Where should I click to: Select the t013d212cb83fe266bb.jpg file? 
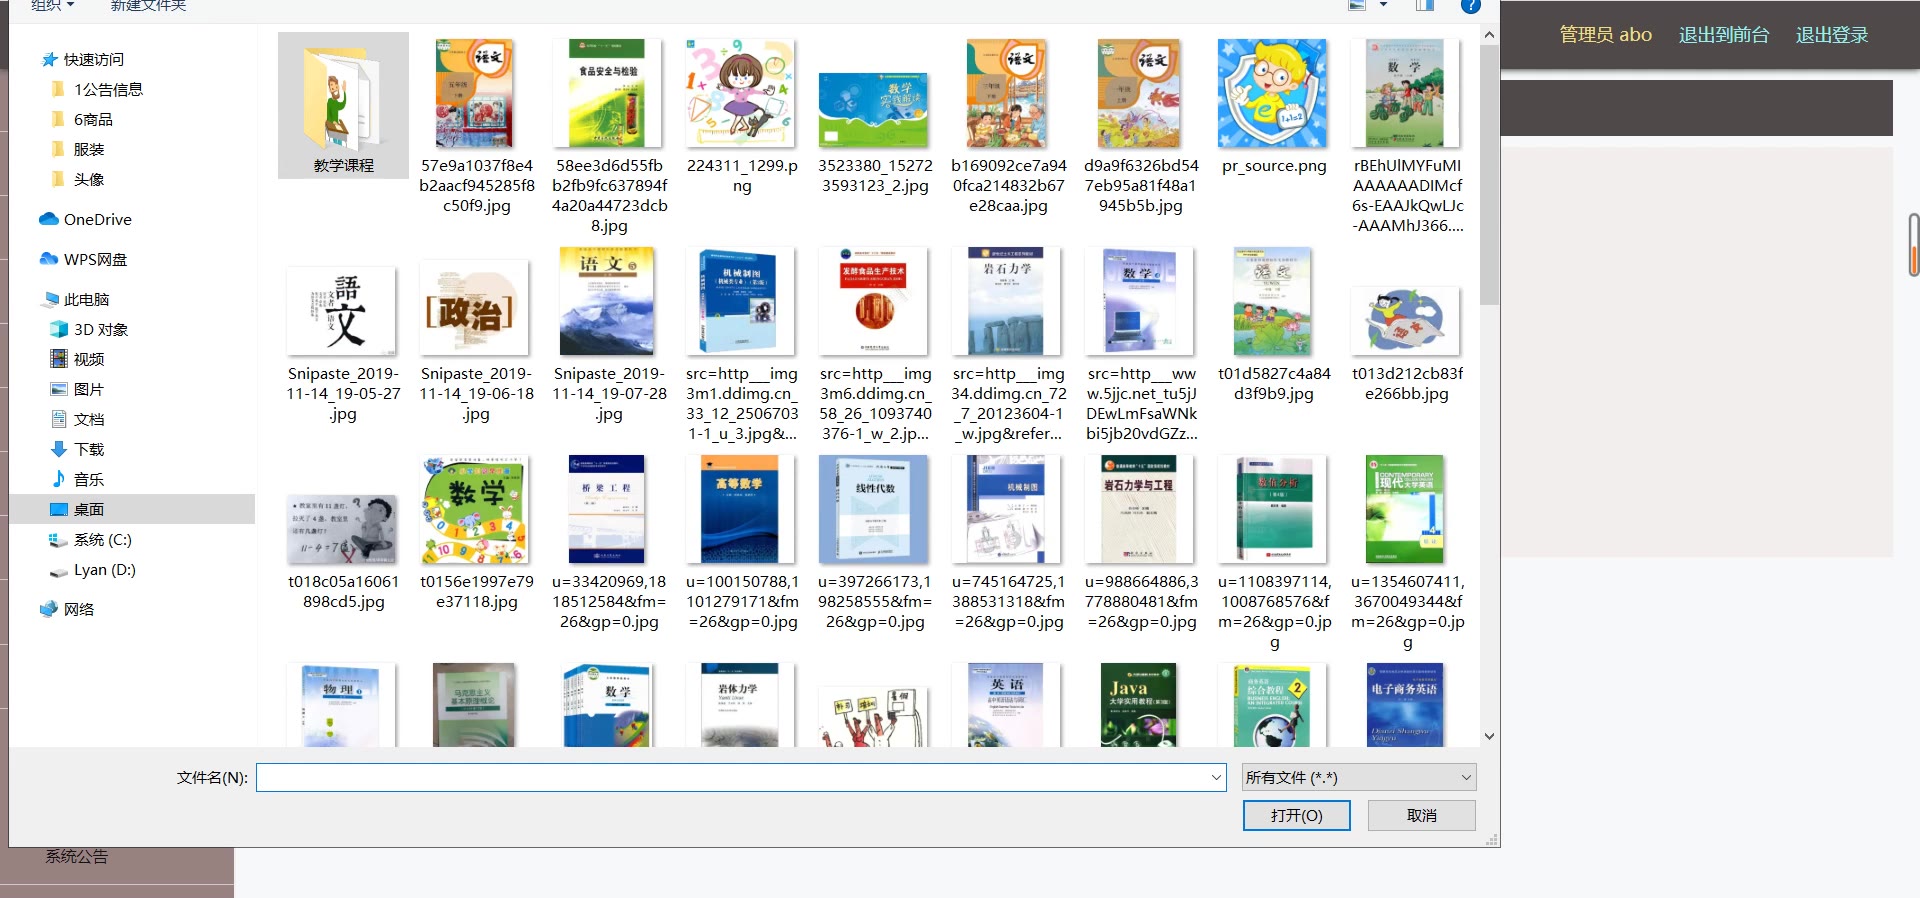(x=1407, y=345)
